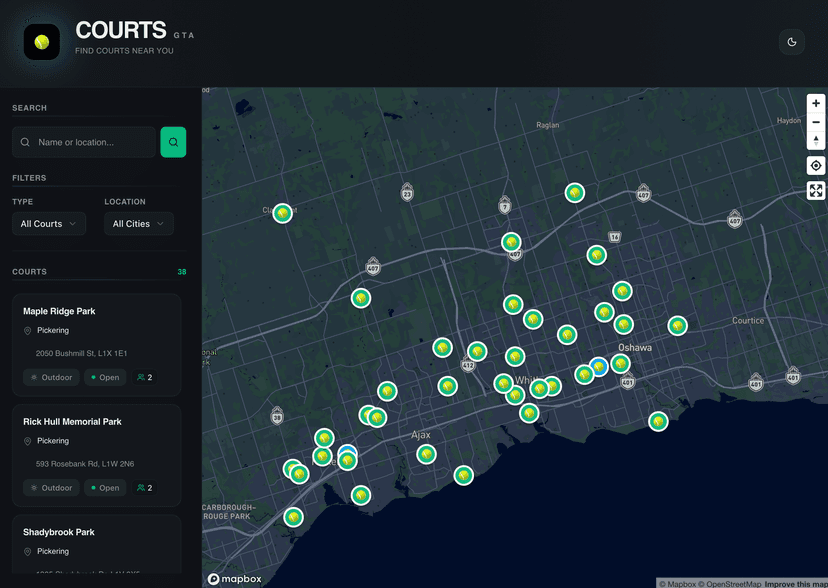The height and width of the screenshot is (588, 828).
Task: Toggle the Outdoor filter badge on Rick Hull card
Action: 50,487
